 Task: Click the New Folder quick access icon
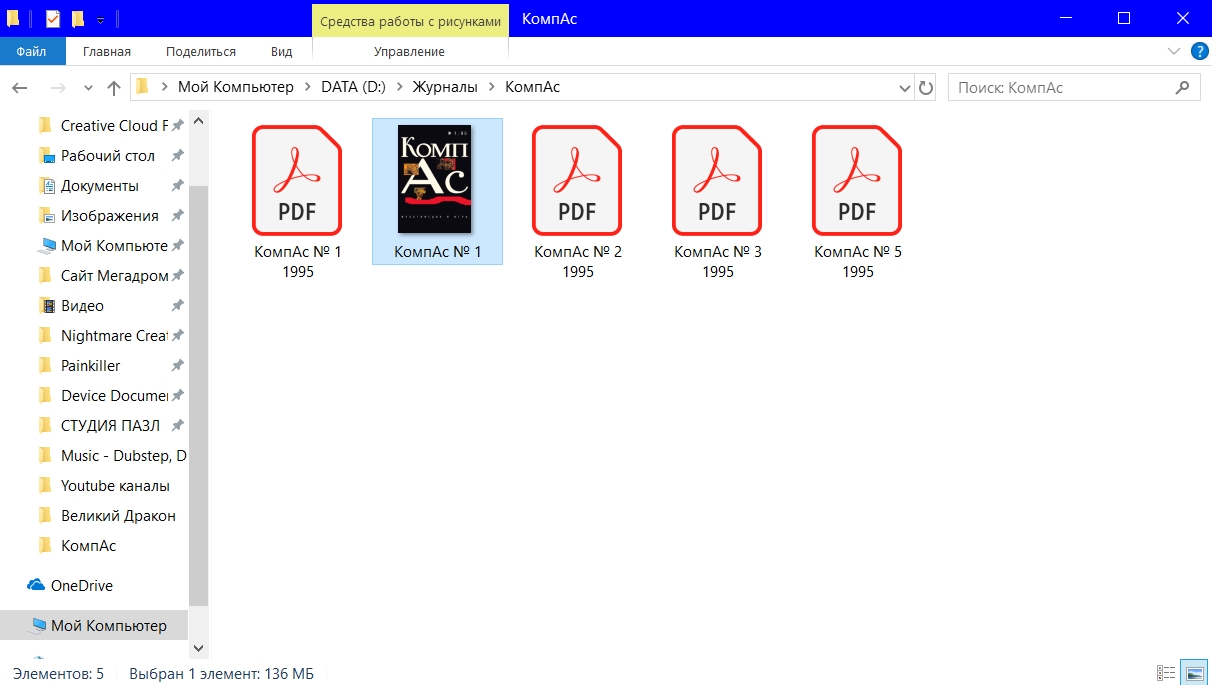coord(78,18)
